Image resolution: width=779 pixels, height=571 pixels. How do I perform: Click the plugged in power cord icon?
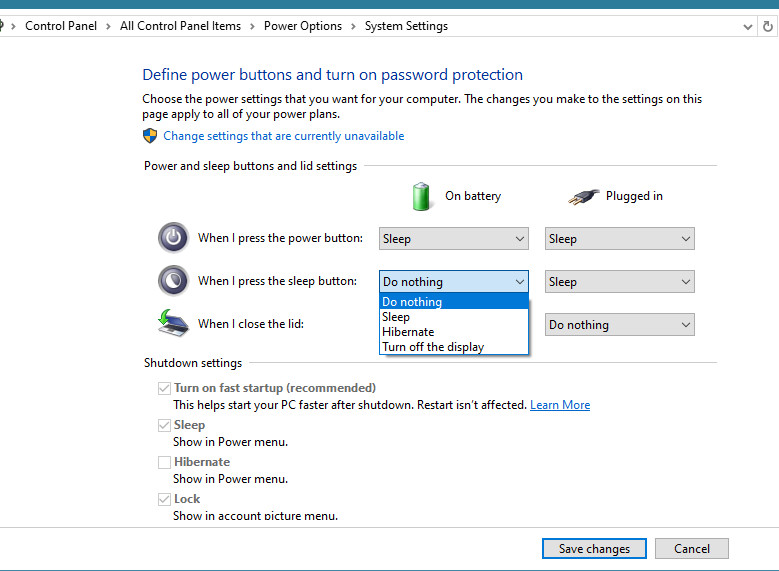pos(582,197)
